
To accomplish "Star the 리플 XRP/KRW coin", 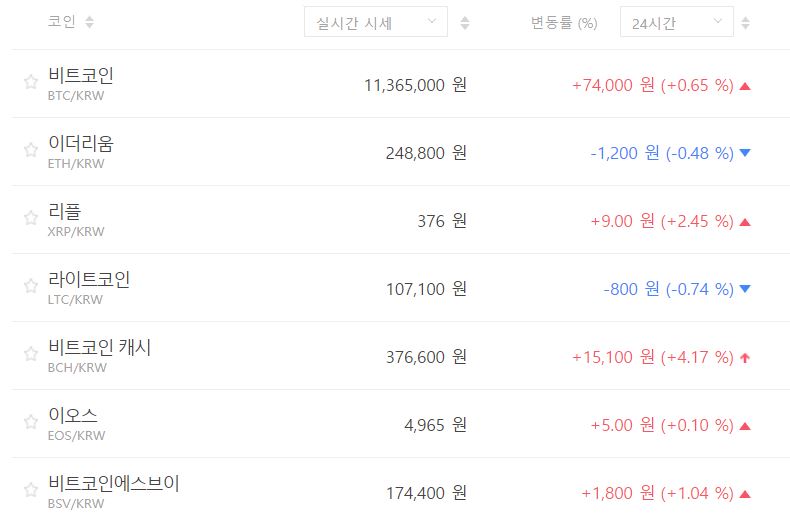I will (x=31, y=219).
